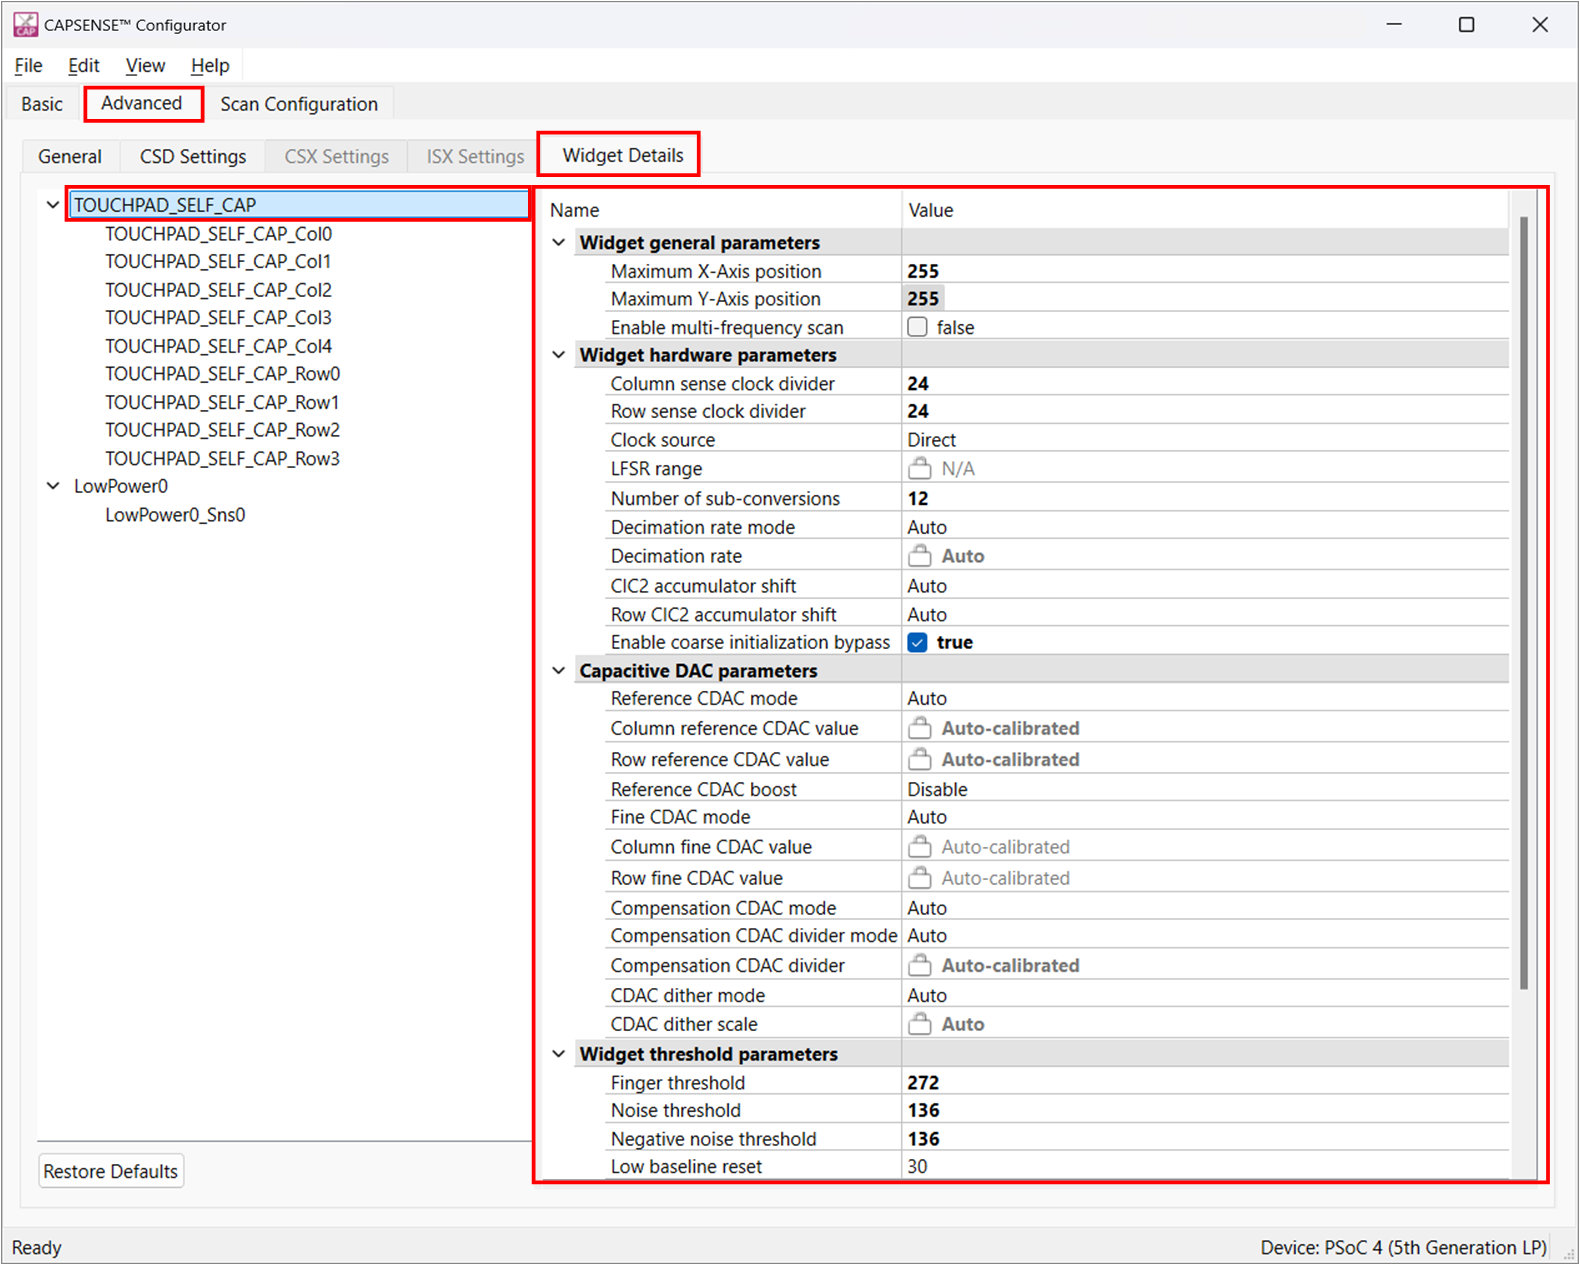
Task: Open the CSD Settings tab
Action: click(192, 157)
